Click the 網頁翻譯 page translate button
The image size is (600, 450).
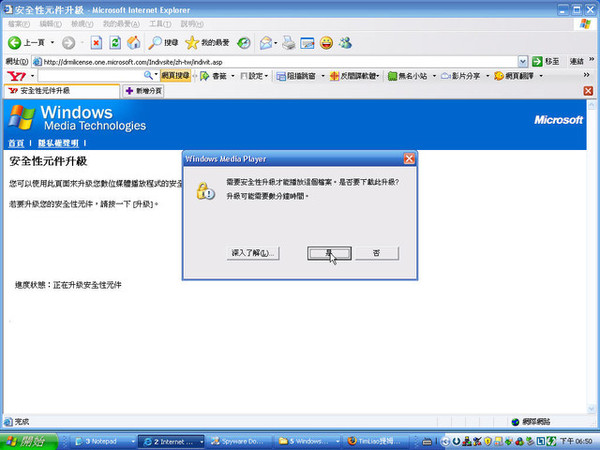(514, 76)
